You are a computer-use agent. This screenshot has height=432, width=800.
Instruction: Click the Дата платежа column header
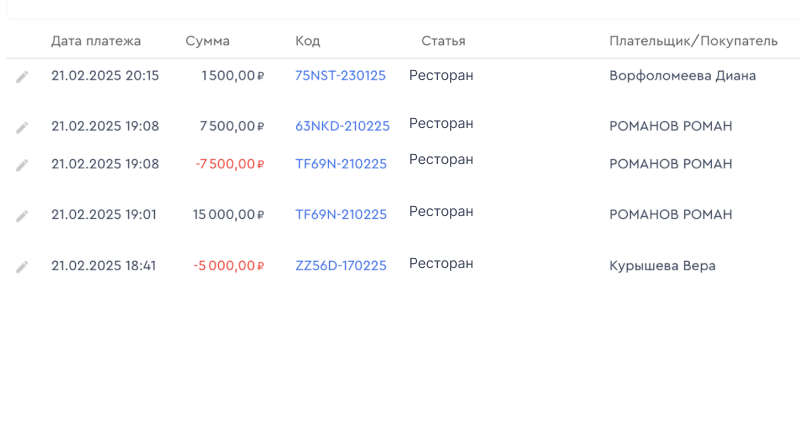[x=96, y=41]
